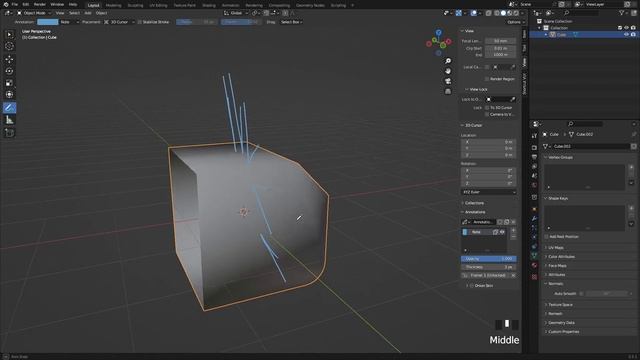This screenshot has height=360, width=640.
Task: Adjust the annotation Opacity slider
Action: tap(489, 259)
